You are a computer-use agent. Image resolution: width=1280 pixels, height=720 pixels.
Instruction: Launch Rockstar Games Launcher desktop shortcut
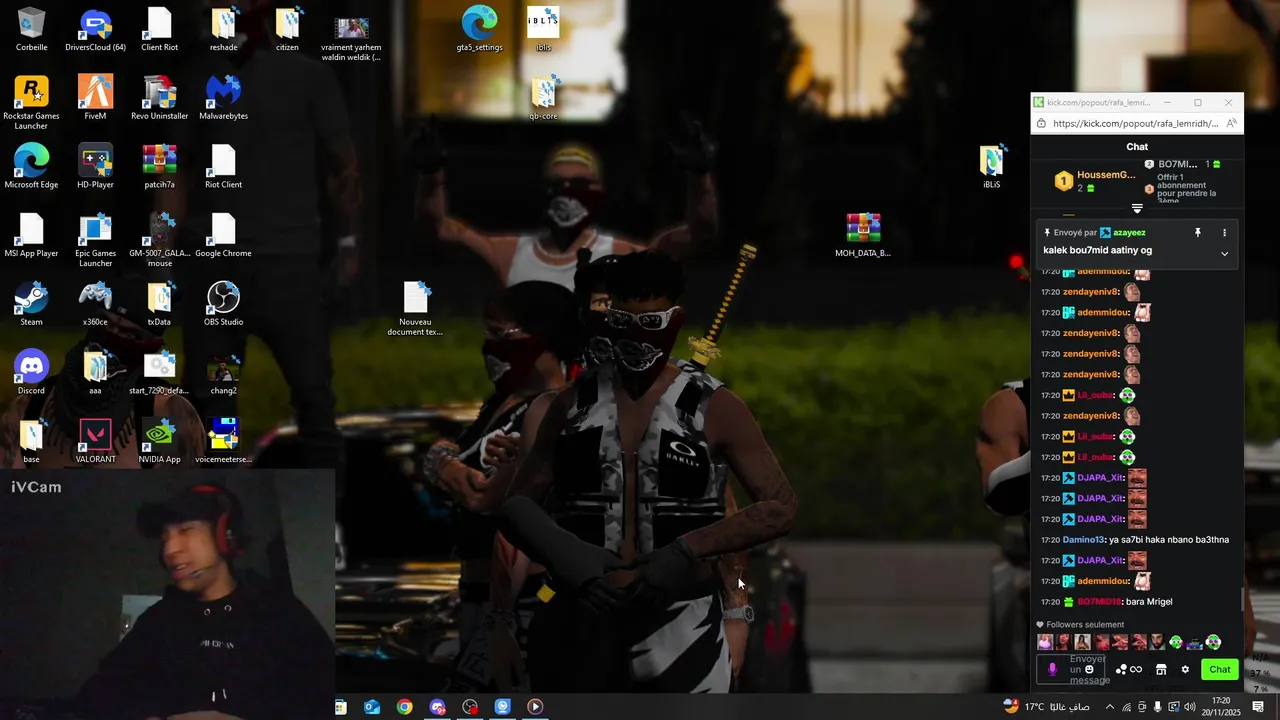31,103
